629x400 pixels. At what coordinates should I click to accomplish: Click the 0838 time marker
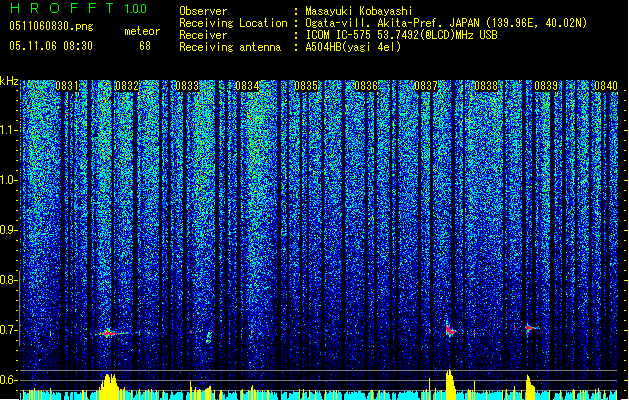pos(486,86)
